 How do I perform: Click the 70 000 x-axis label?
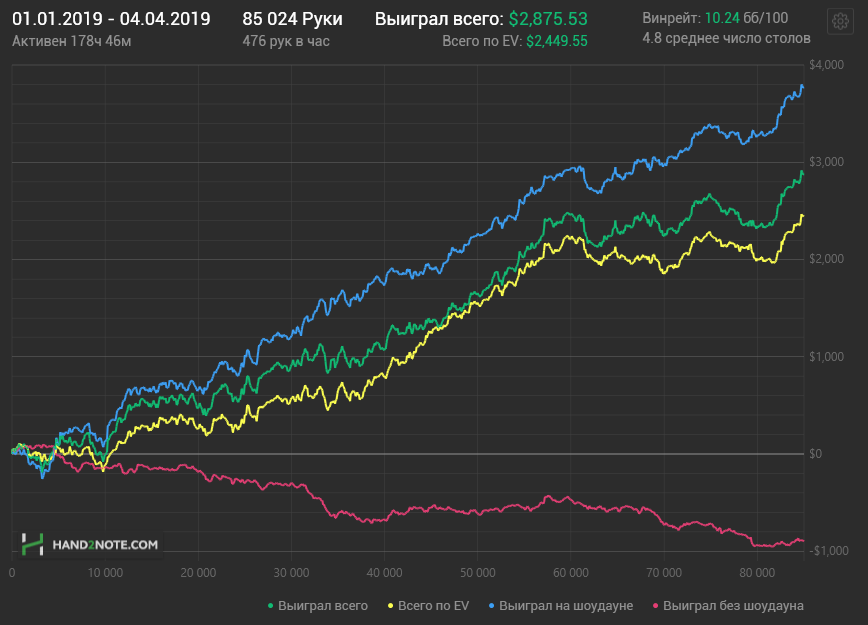(664, 572)
